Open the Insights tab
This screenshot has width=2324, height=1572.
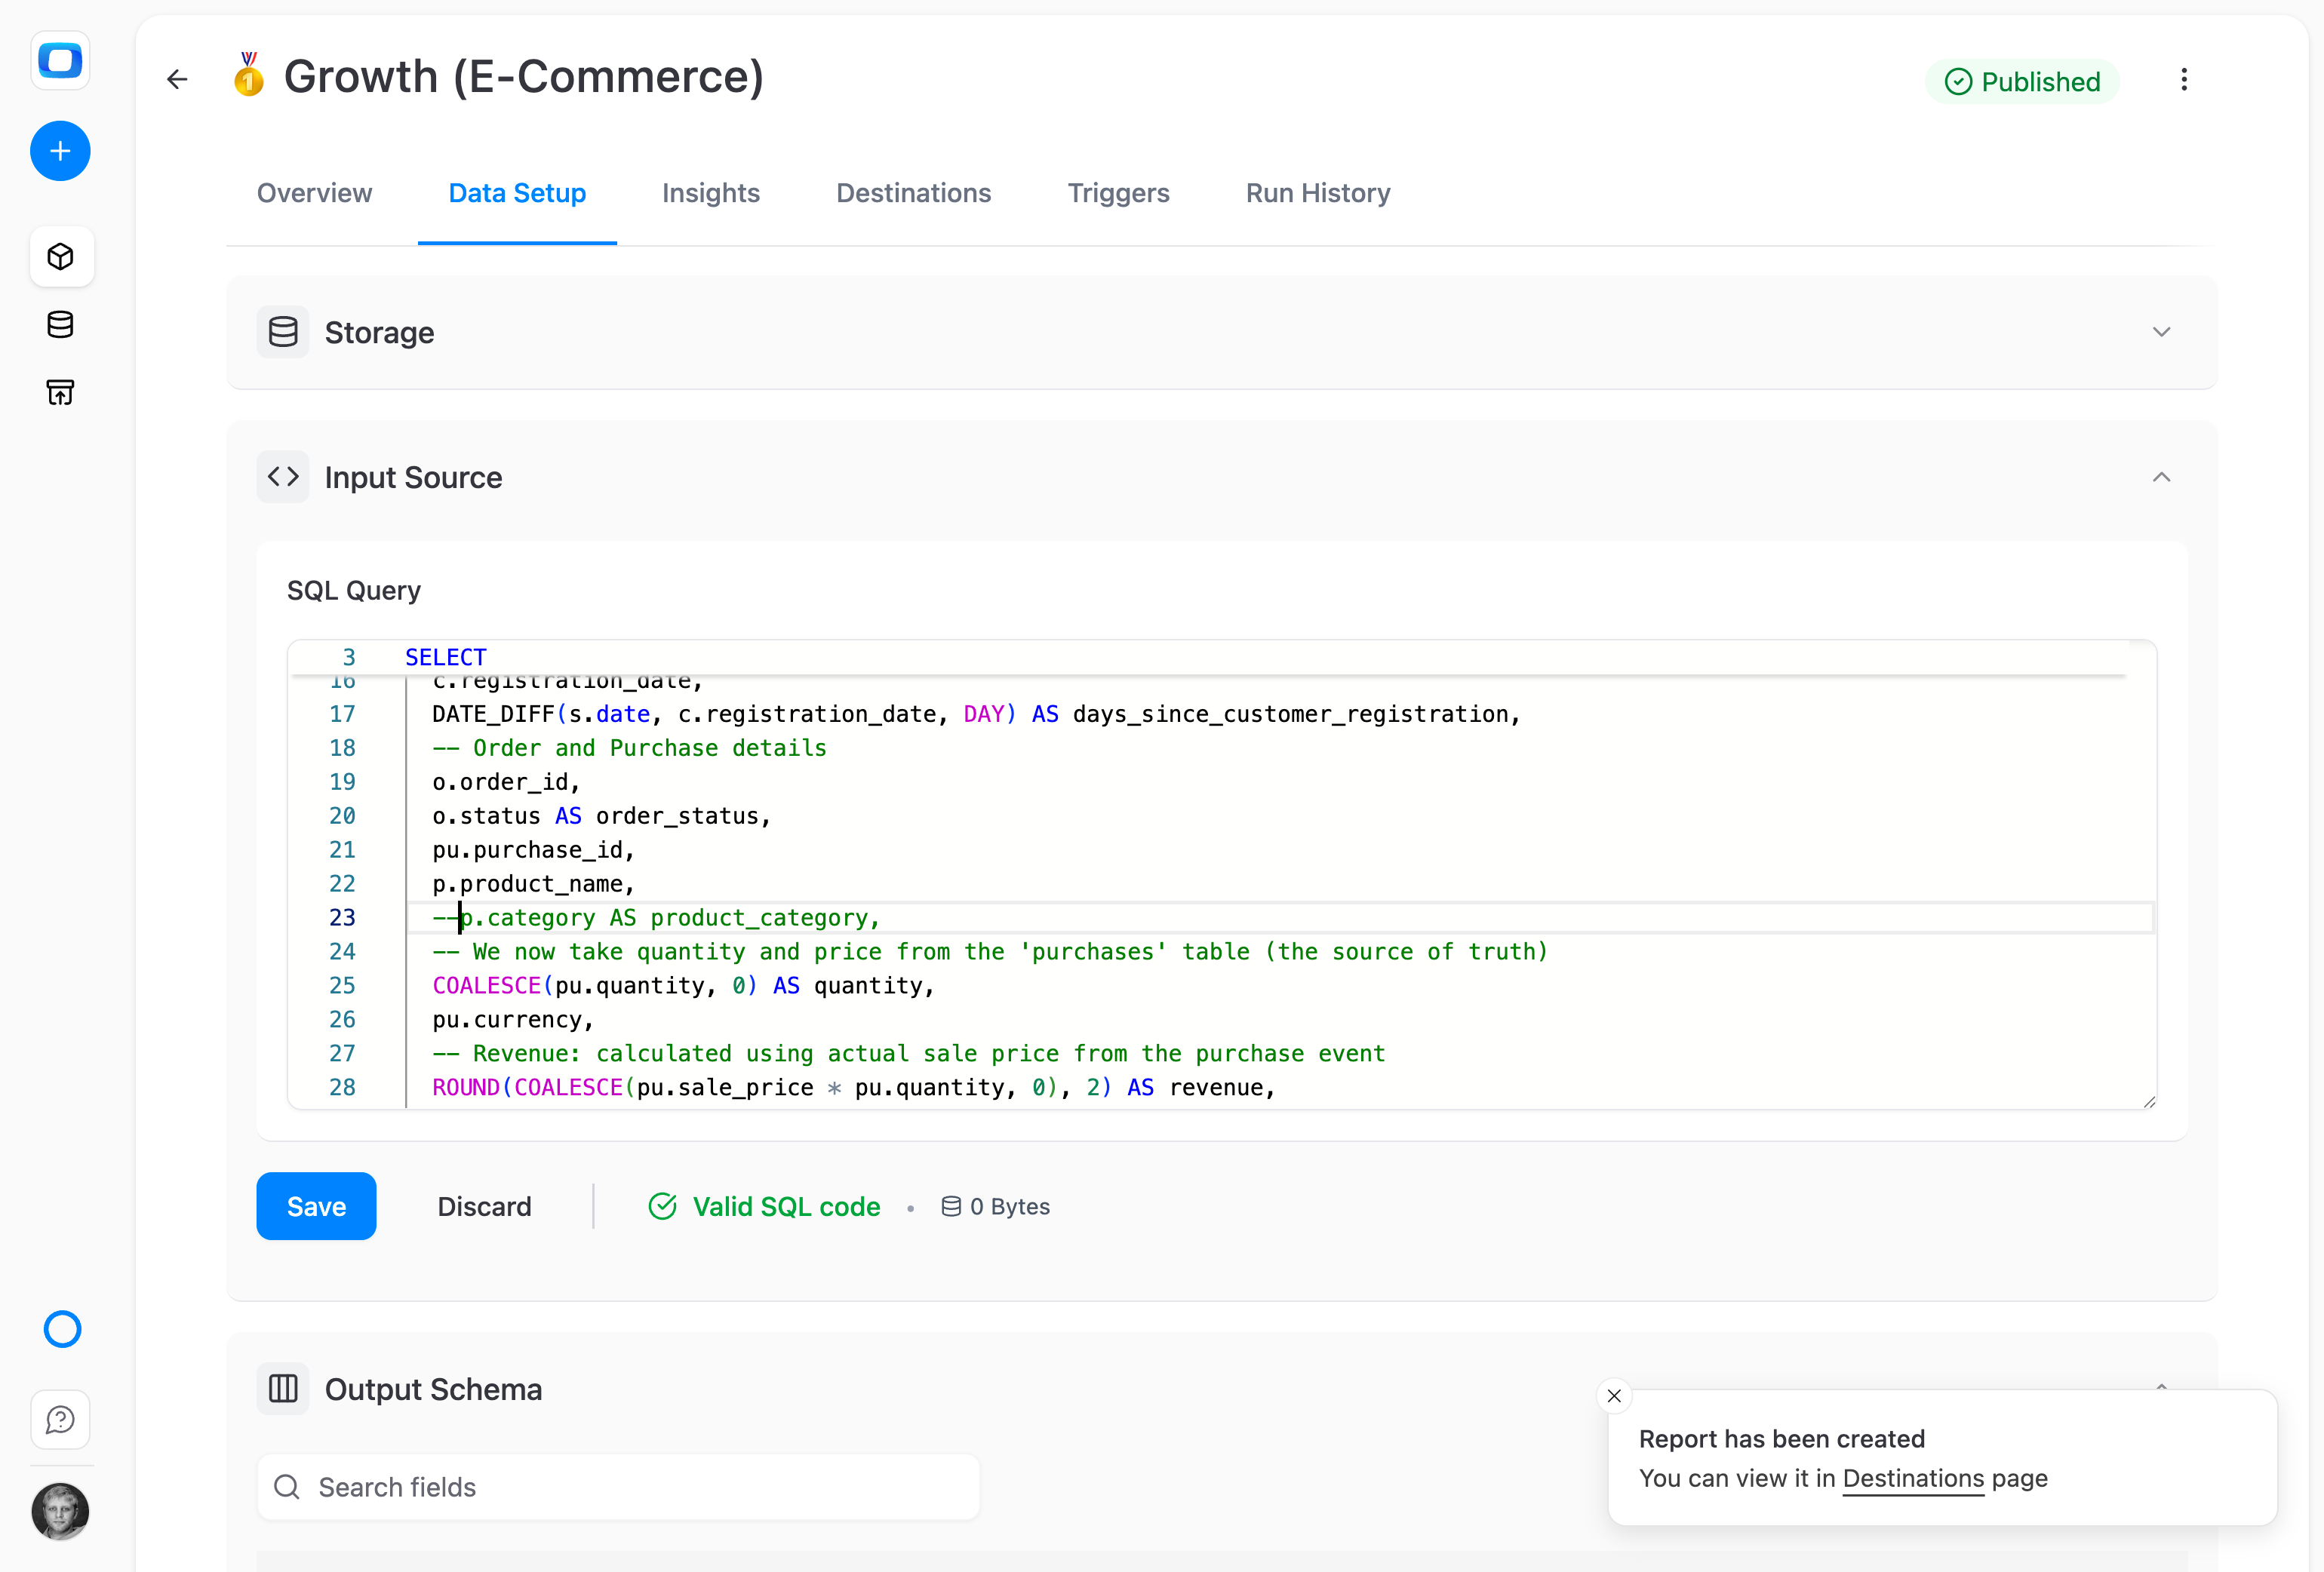click(x=711, y=193)
